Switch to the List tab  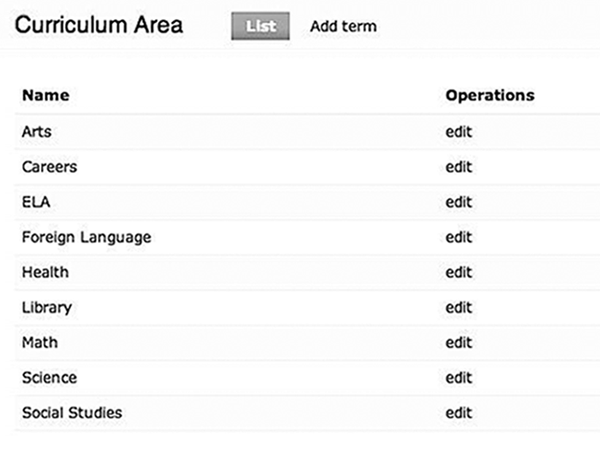tap(259, 26)
